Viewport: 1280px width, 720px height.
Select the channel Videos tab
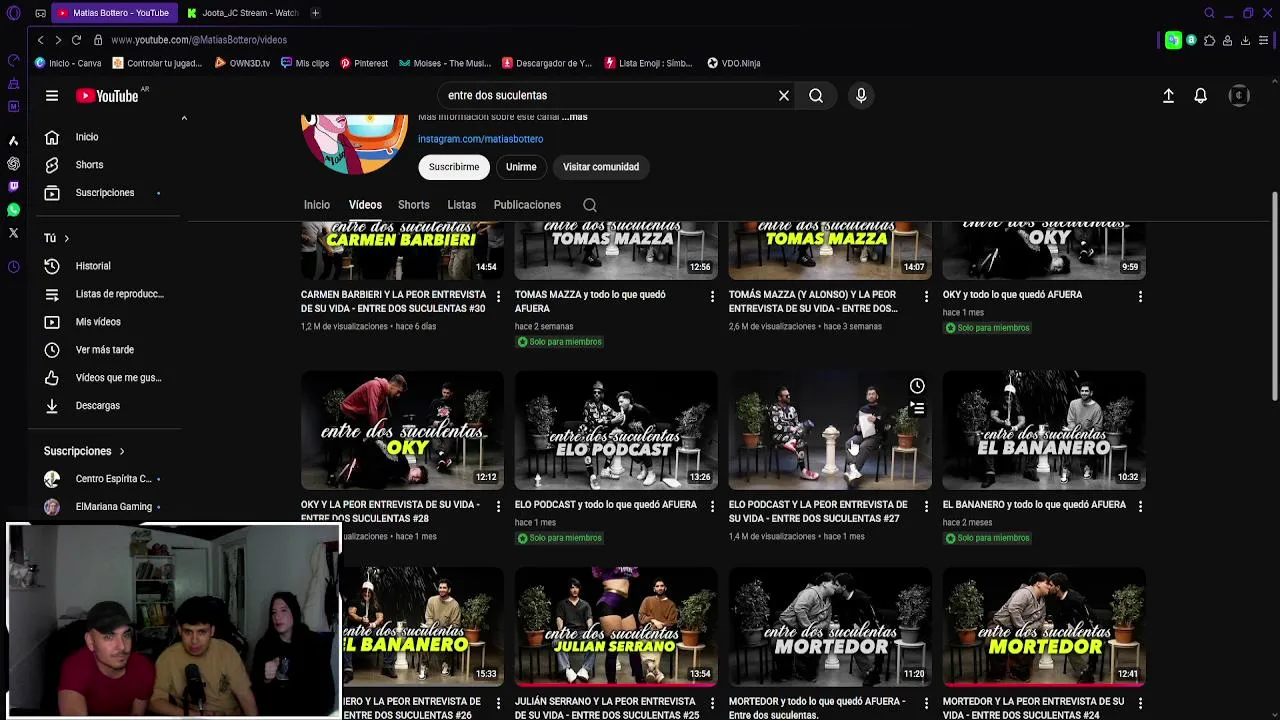click(x=365, y=205)
